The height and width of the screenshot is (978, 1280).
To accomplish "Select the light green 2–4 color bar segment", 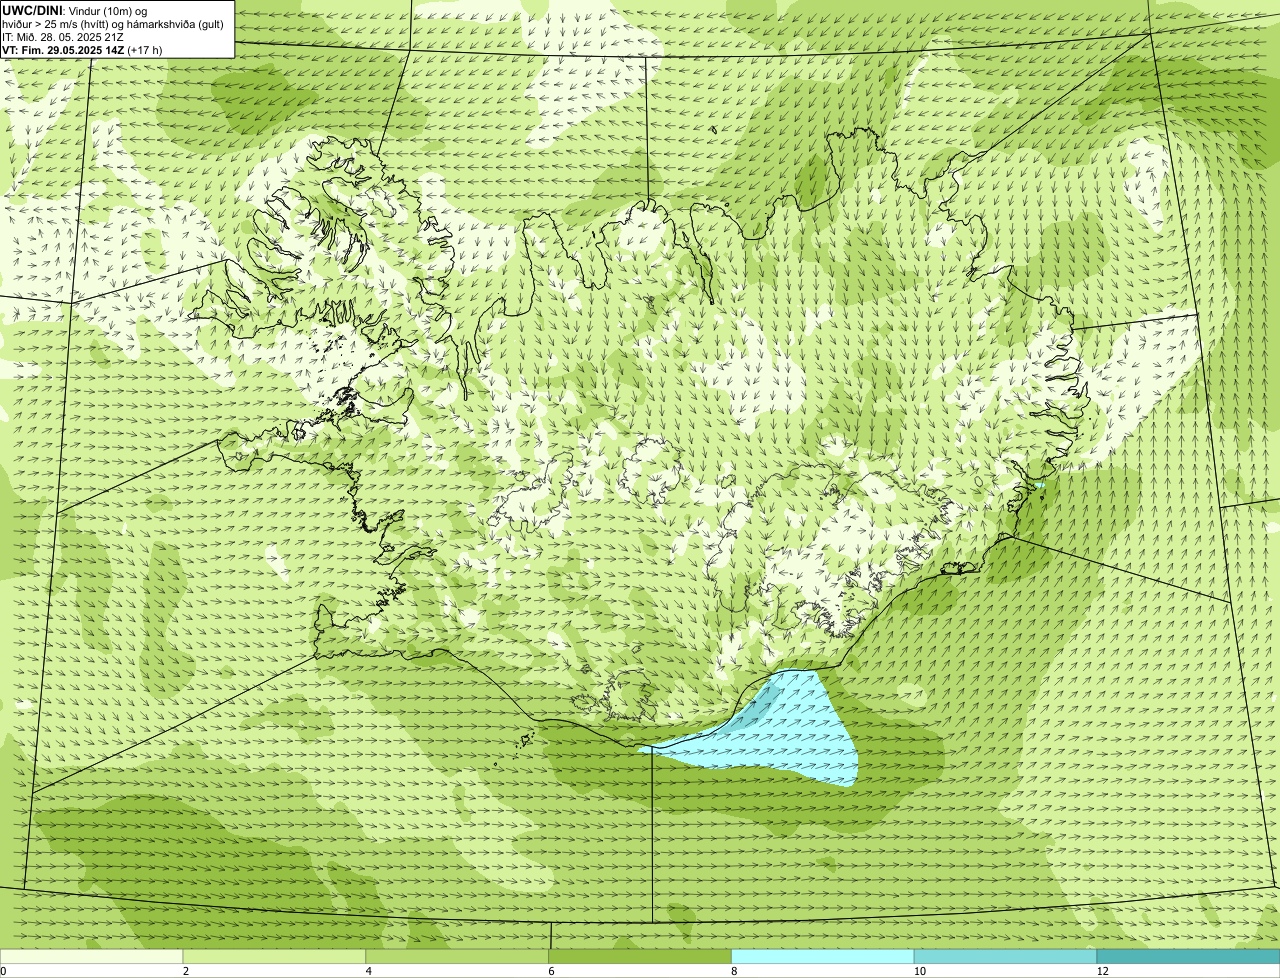I will 275,956.
